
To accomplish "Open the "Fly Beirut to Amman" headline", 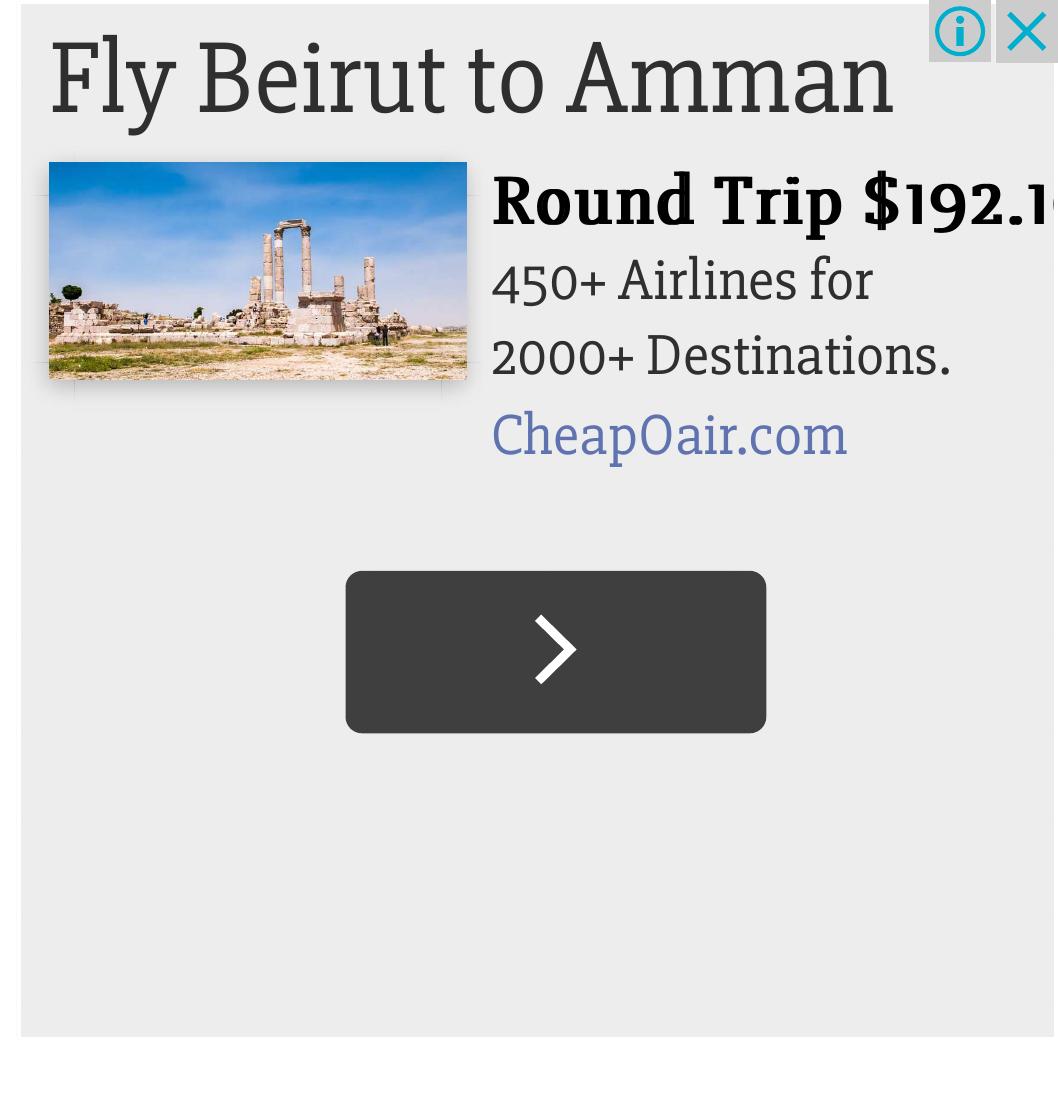I will [470, 79].
